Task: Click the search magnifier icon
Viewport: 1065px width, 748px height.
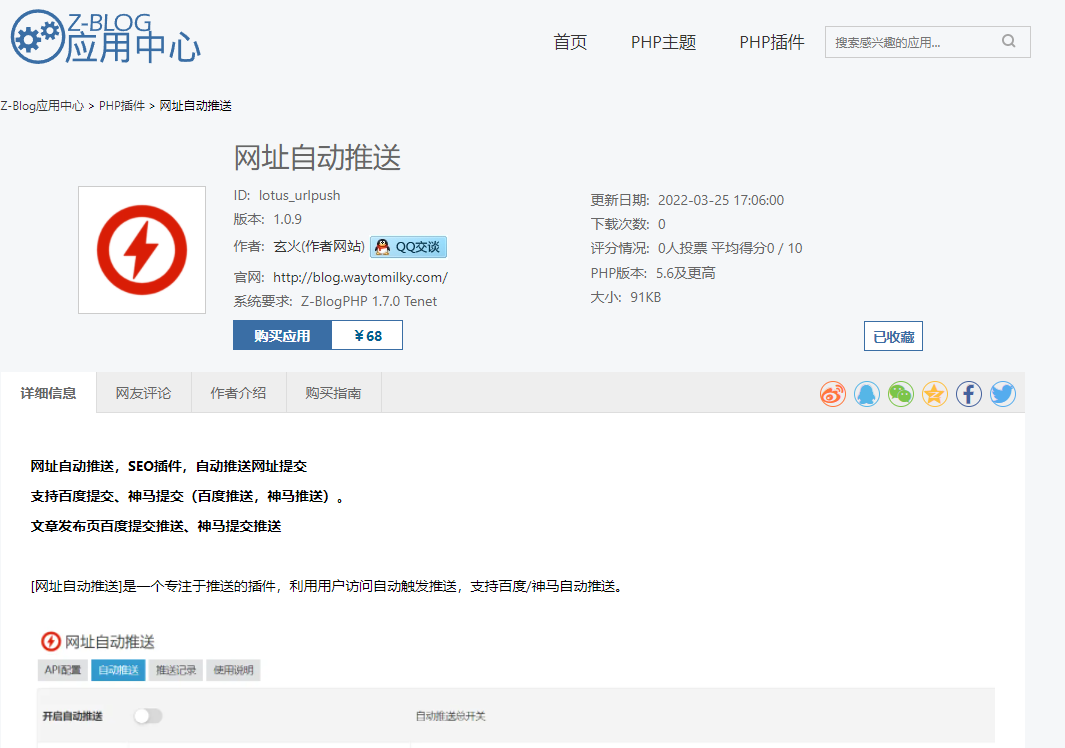Action: 1009,41
